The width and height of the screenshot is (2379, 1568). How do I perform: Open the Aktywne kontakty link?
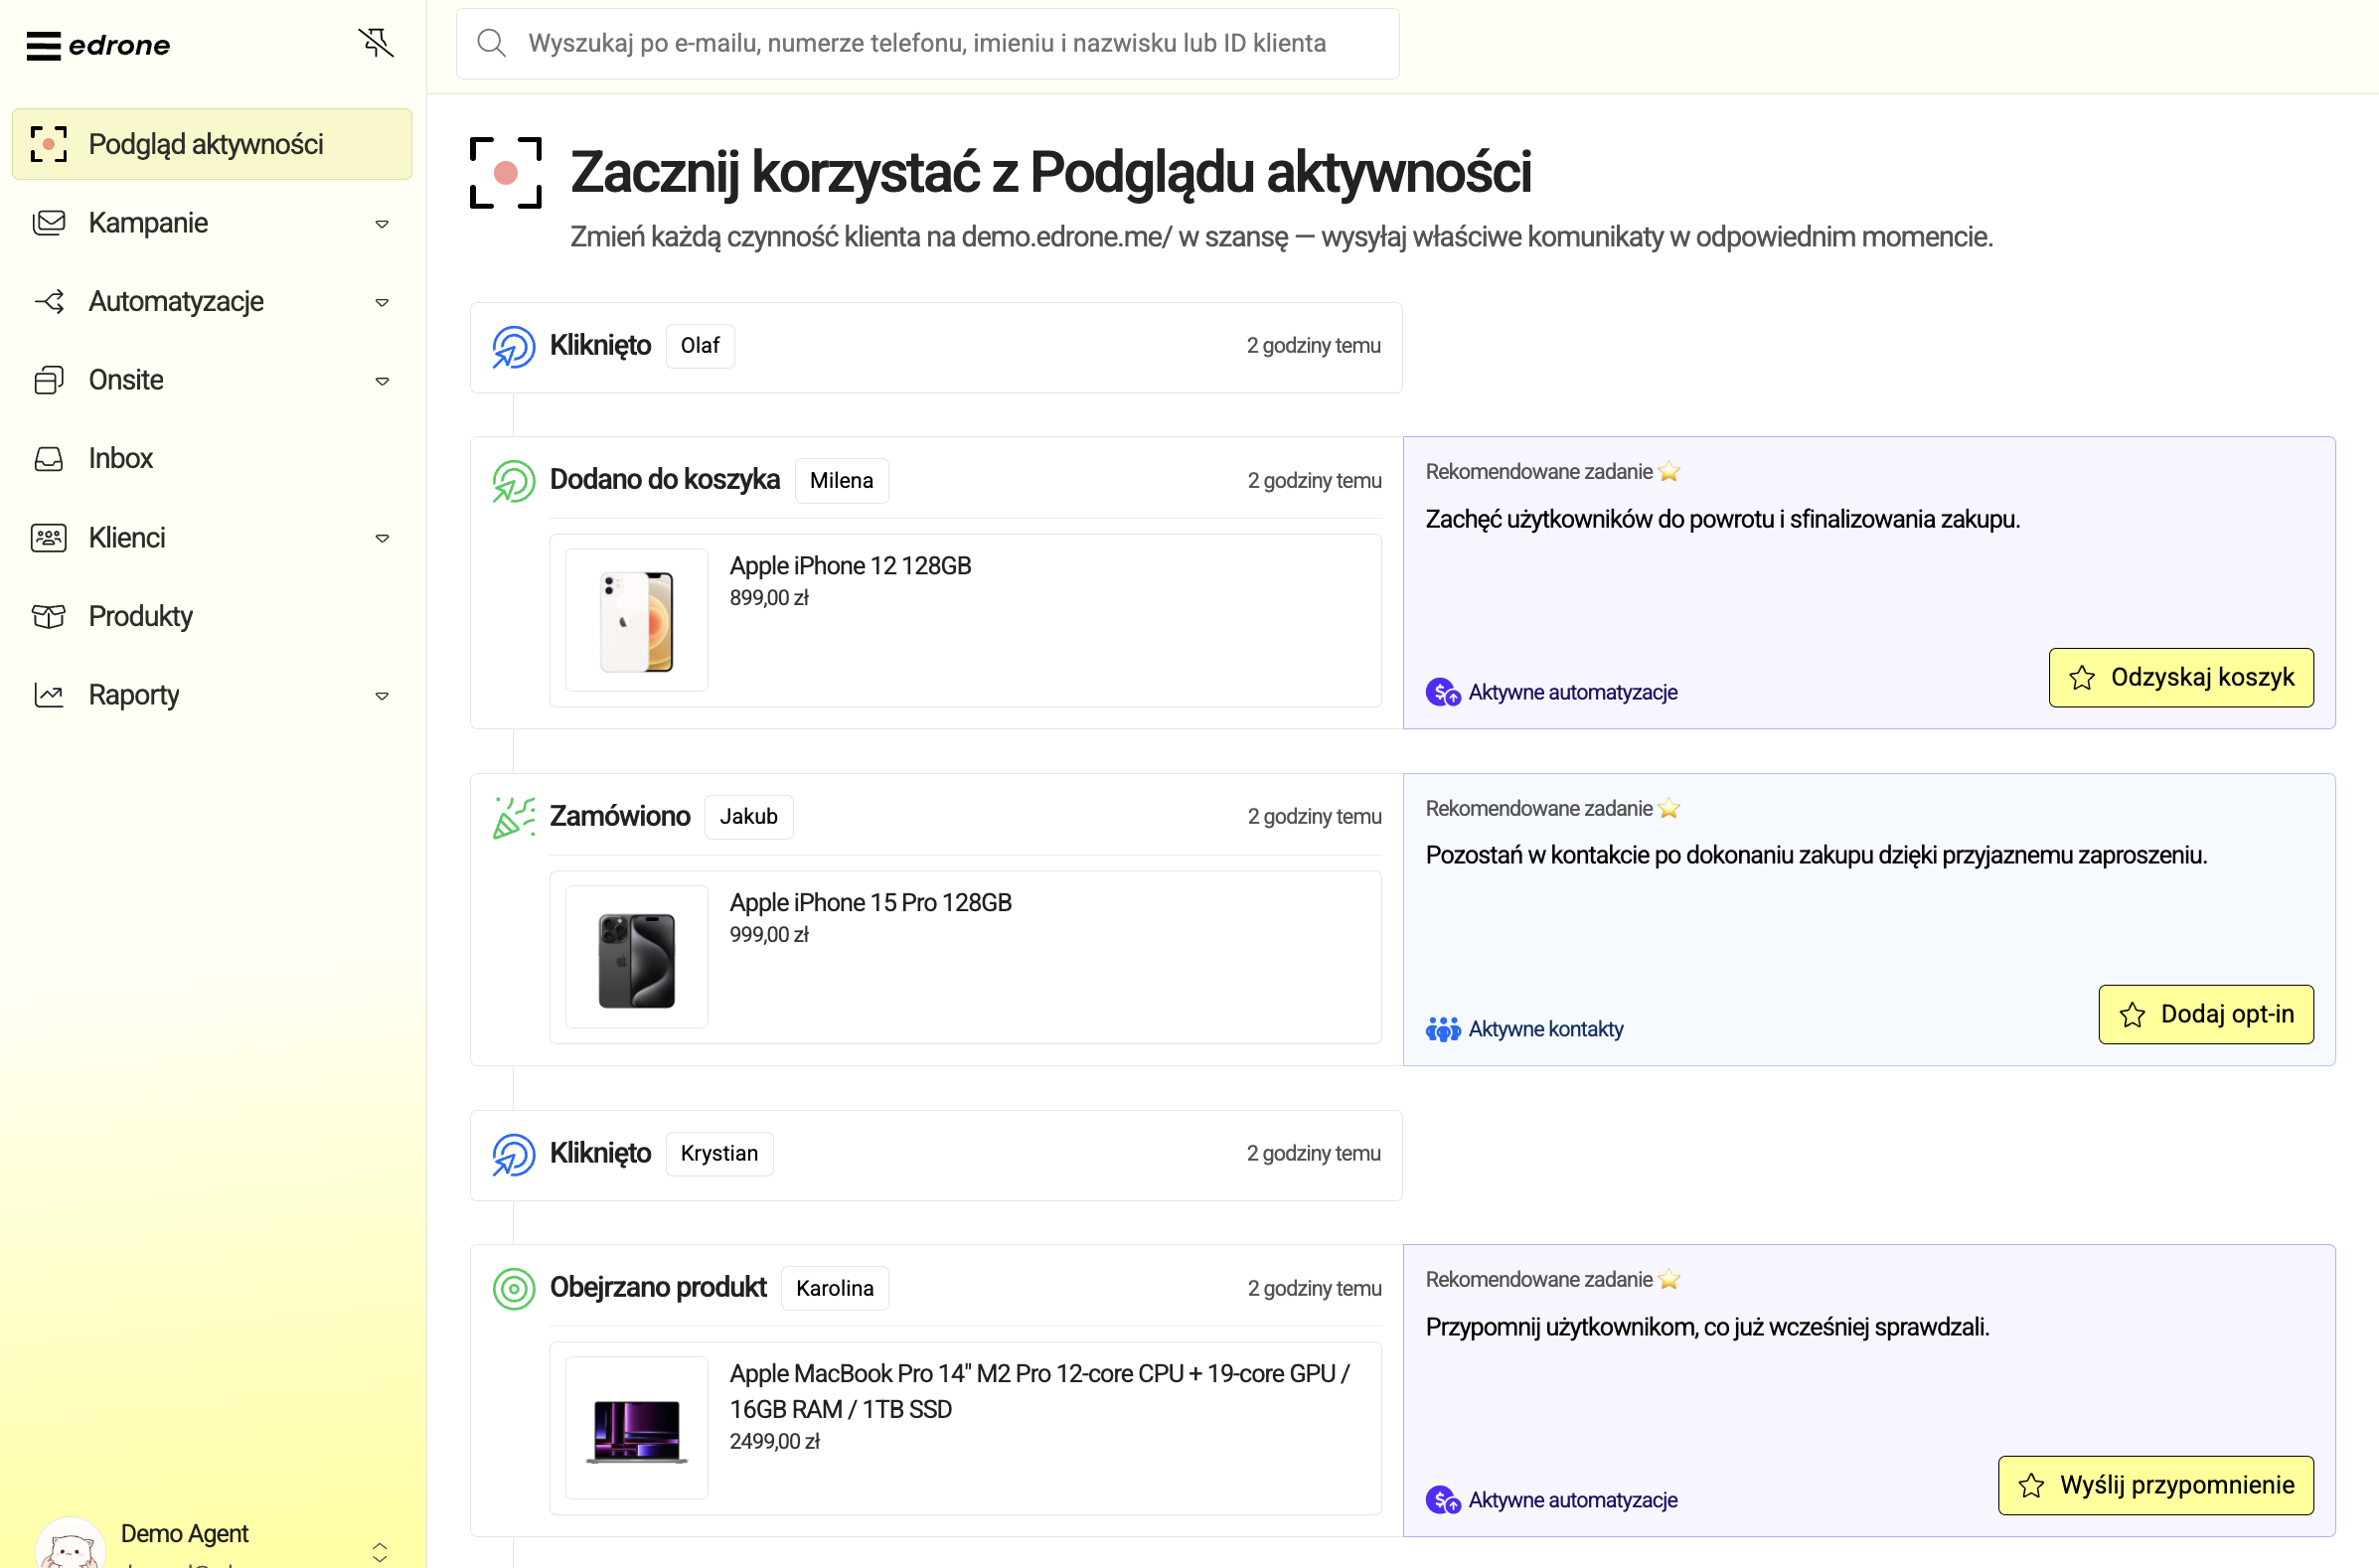(1545, 1029)
